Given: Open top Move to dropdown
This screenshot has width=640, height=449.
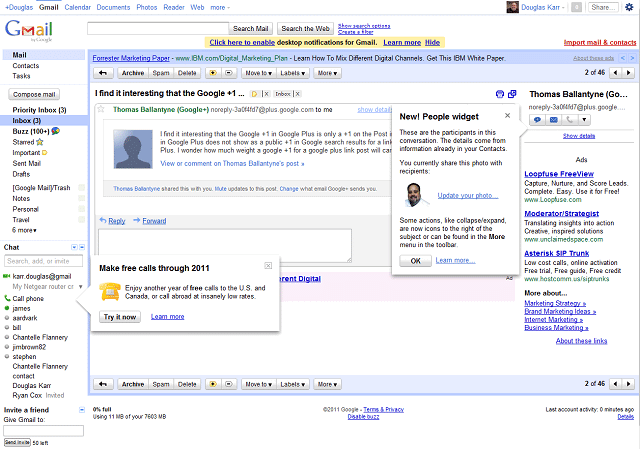Looking at the screenshot, I should point(258,73).
